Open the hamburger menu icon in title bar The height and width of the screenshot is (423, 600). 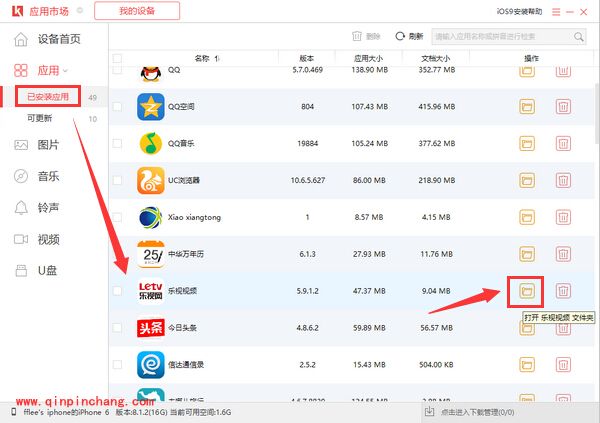[x=556, y=12]
